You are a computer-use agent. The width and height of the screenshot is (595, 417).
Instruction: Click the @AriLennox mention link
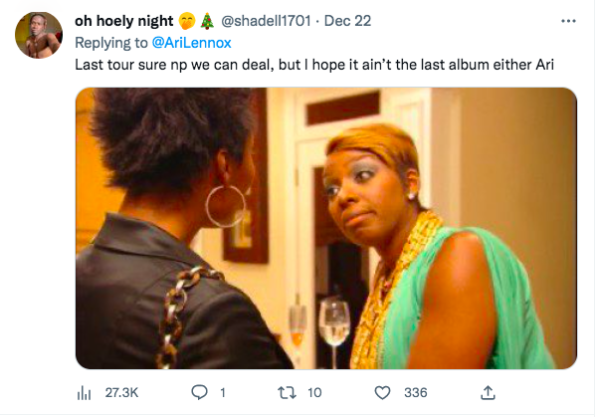click(x=191, y=42)
